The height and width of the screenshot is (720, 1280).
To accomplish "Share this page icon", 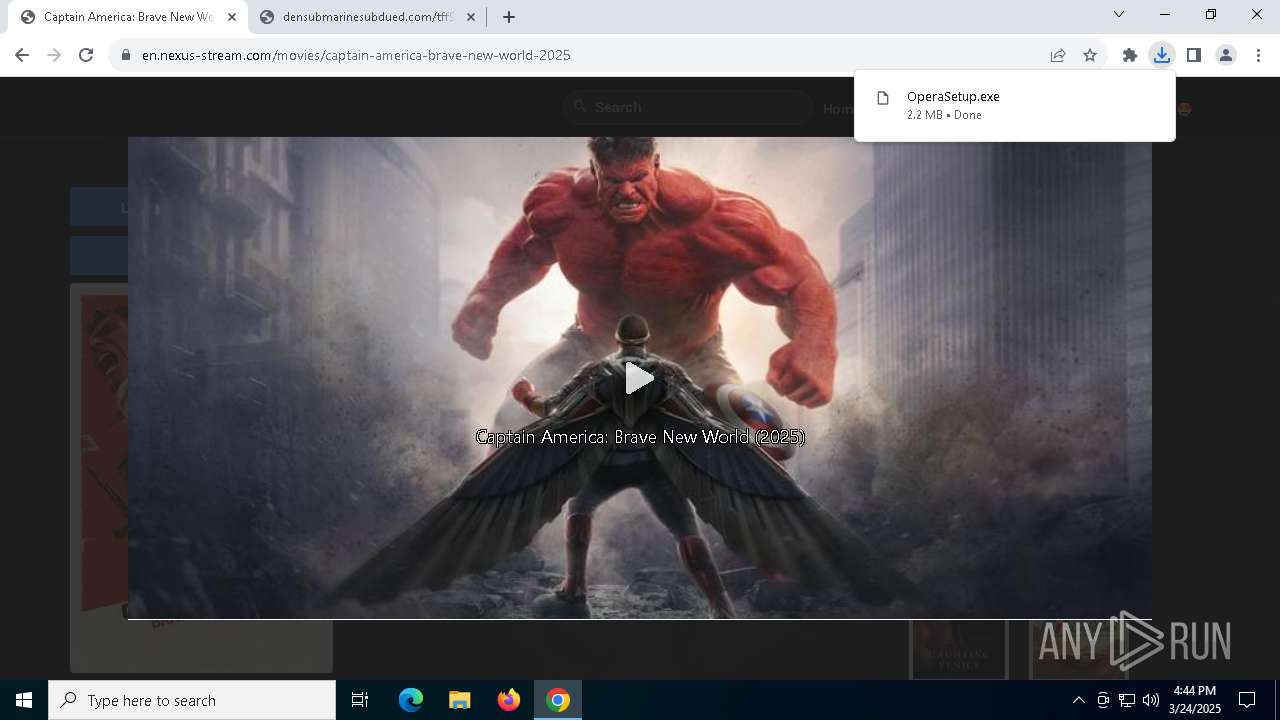I will pyautogui.click(x=1058, y=55).
